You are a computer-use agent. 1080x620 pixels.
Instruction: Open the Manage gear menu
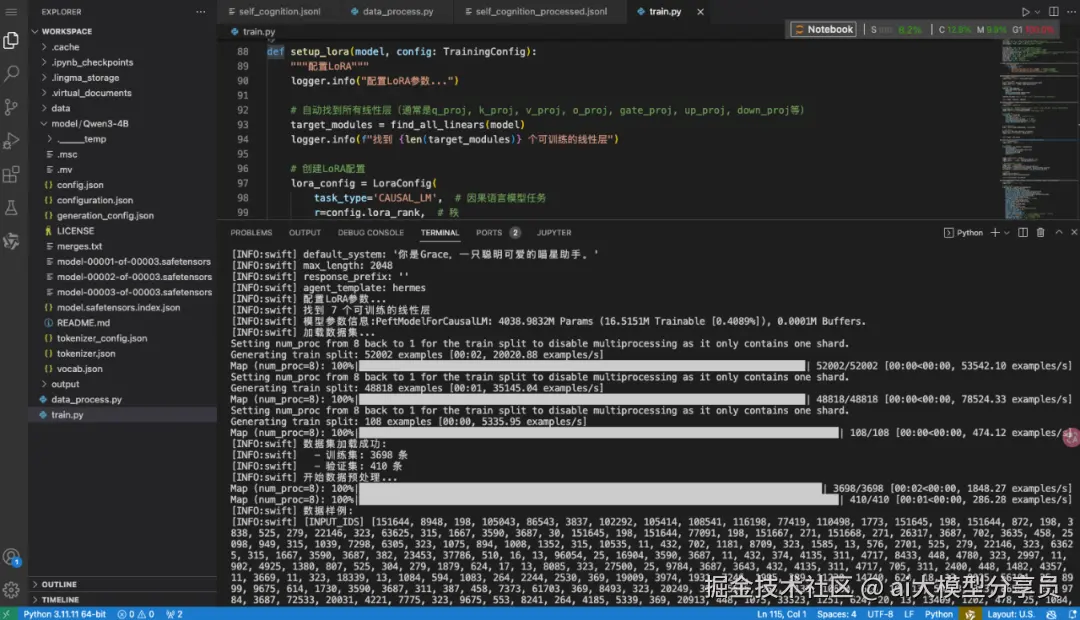click(x=11, y=590)
